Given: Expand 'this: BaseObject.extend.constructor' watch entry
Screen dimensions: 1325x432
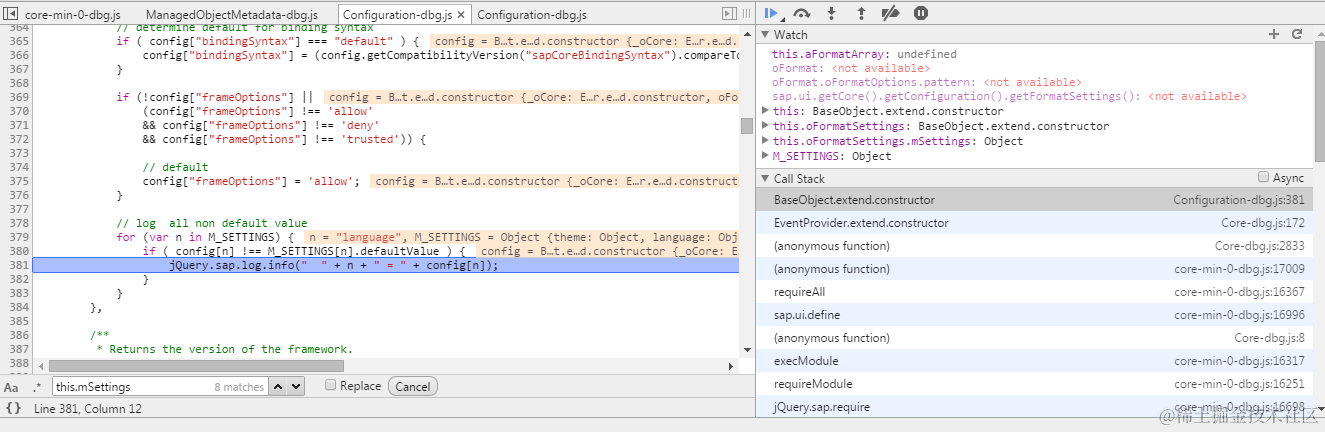Looking at the screenshot, I should pos(766,111).
